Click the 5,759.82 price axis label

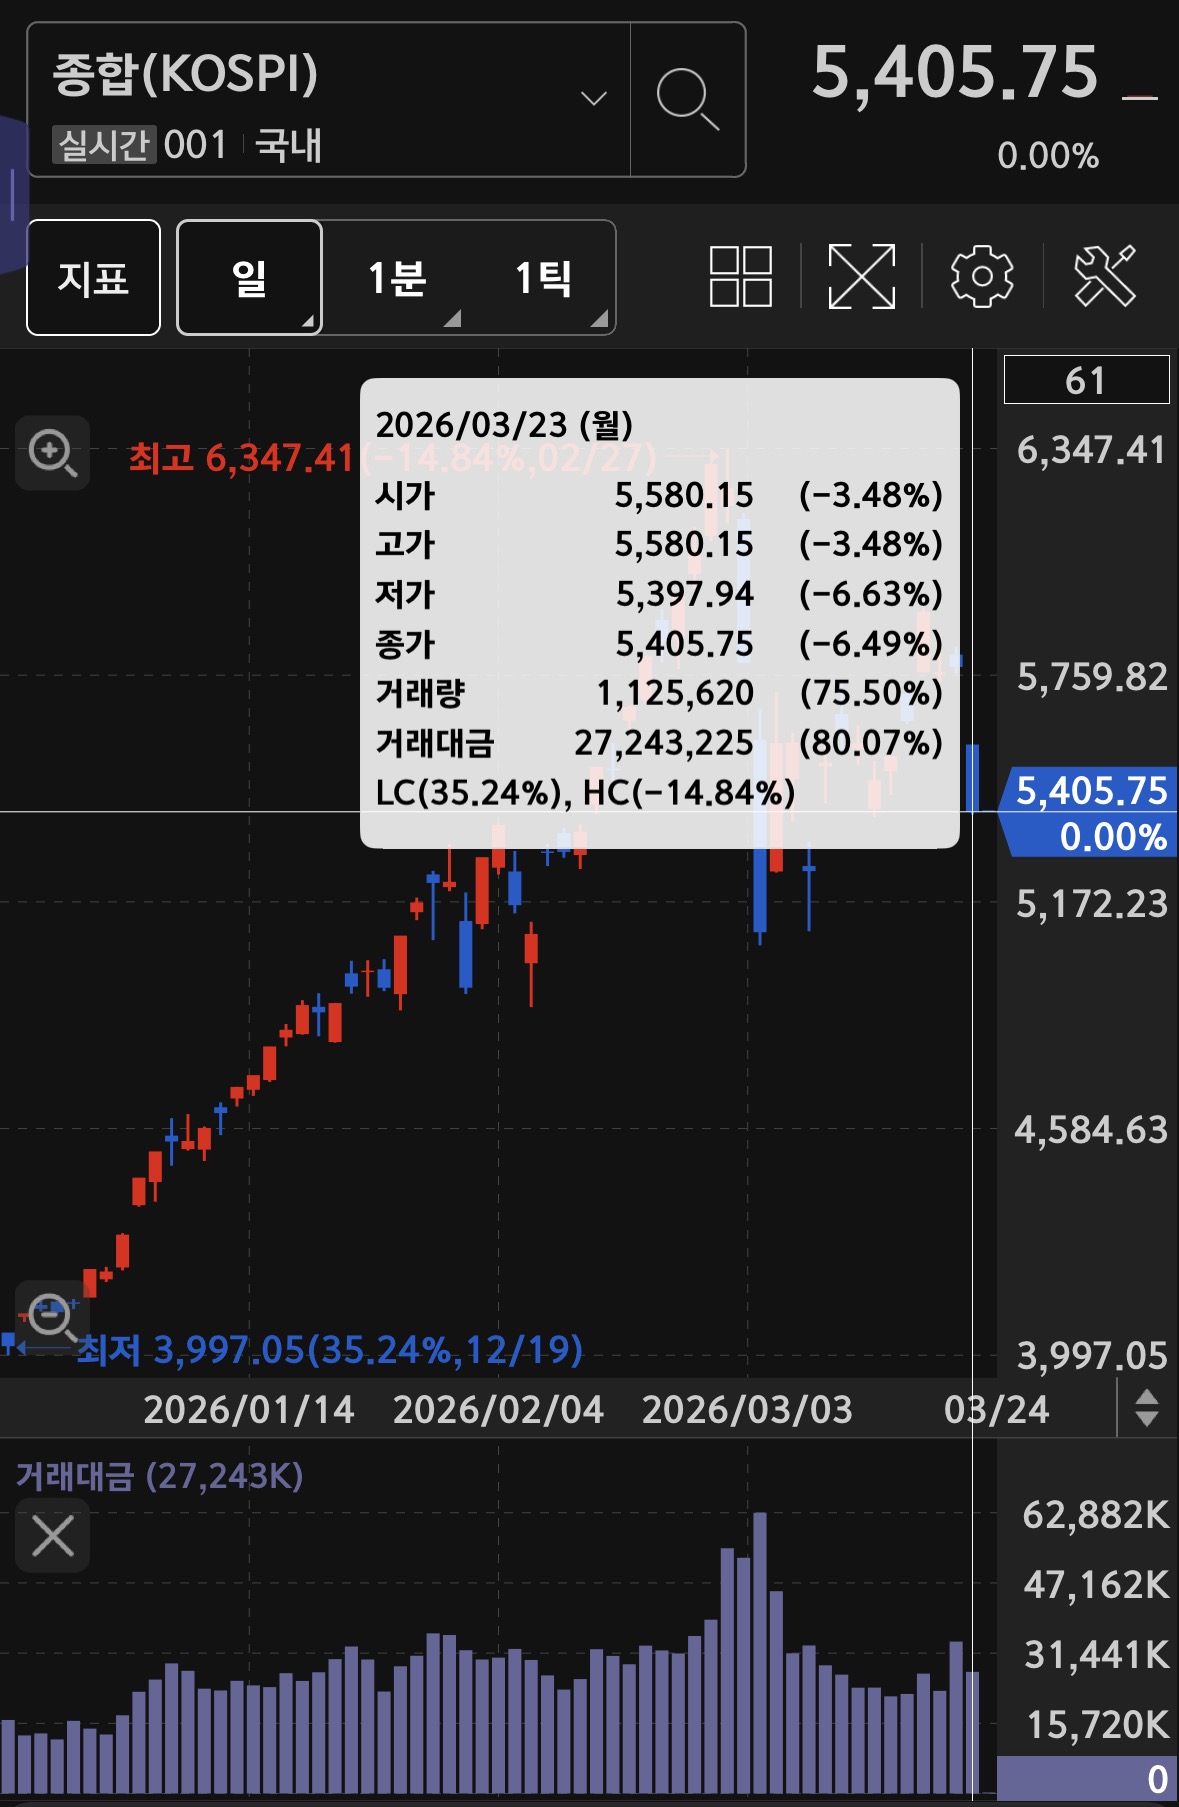pyautogui.click(x=1092, y=677)
